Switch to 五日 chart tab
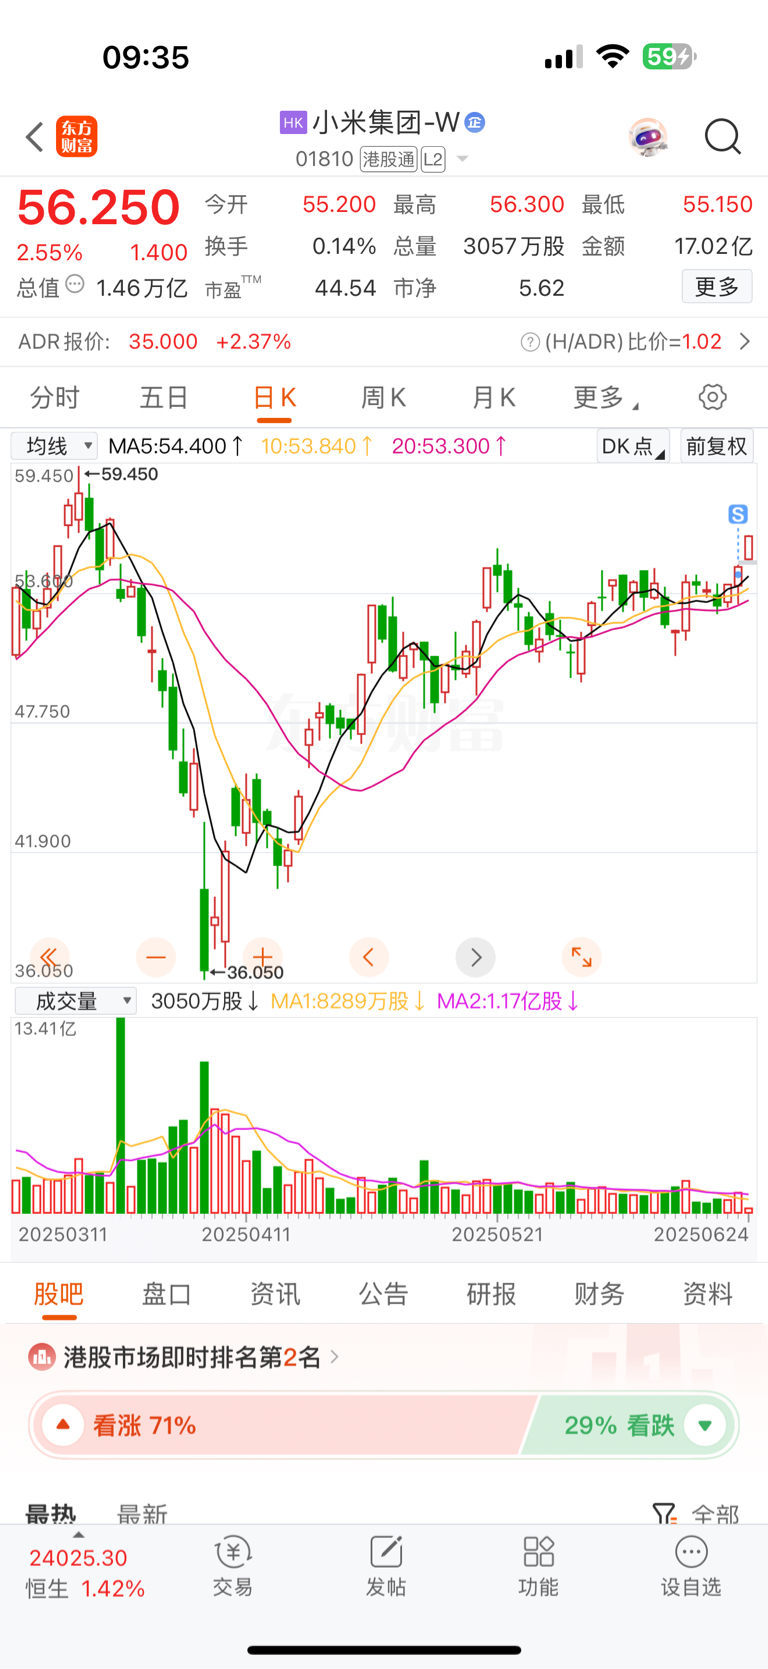This screenshot has height=1669, width=768. click(x=164, y=398)
